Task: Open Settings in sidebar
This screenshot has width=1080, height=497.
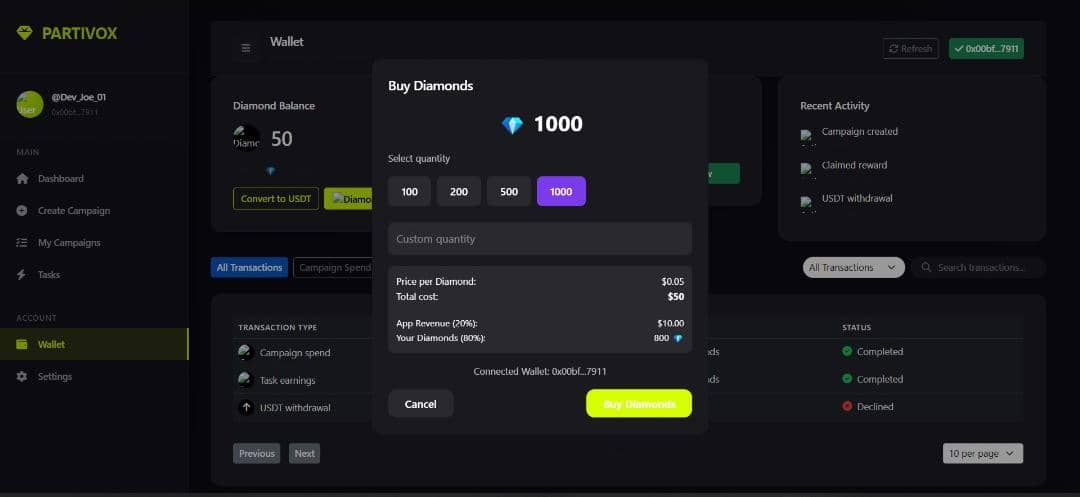Action: [54, 377]
